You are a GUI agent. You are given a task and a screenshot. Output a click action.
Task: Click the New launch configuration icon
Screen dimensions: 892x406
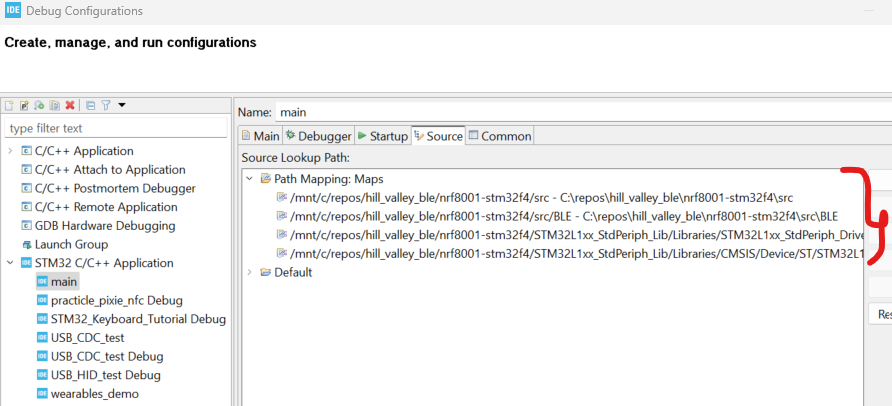tap(9, 105)
